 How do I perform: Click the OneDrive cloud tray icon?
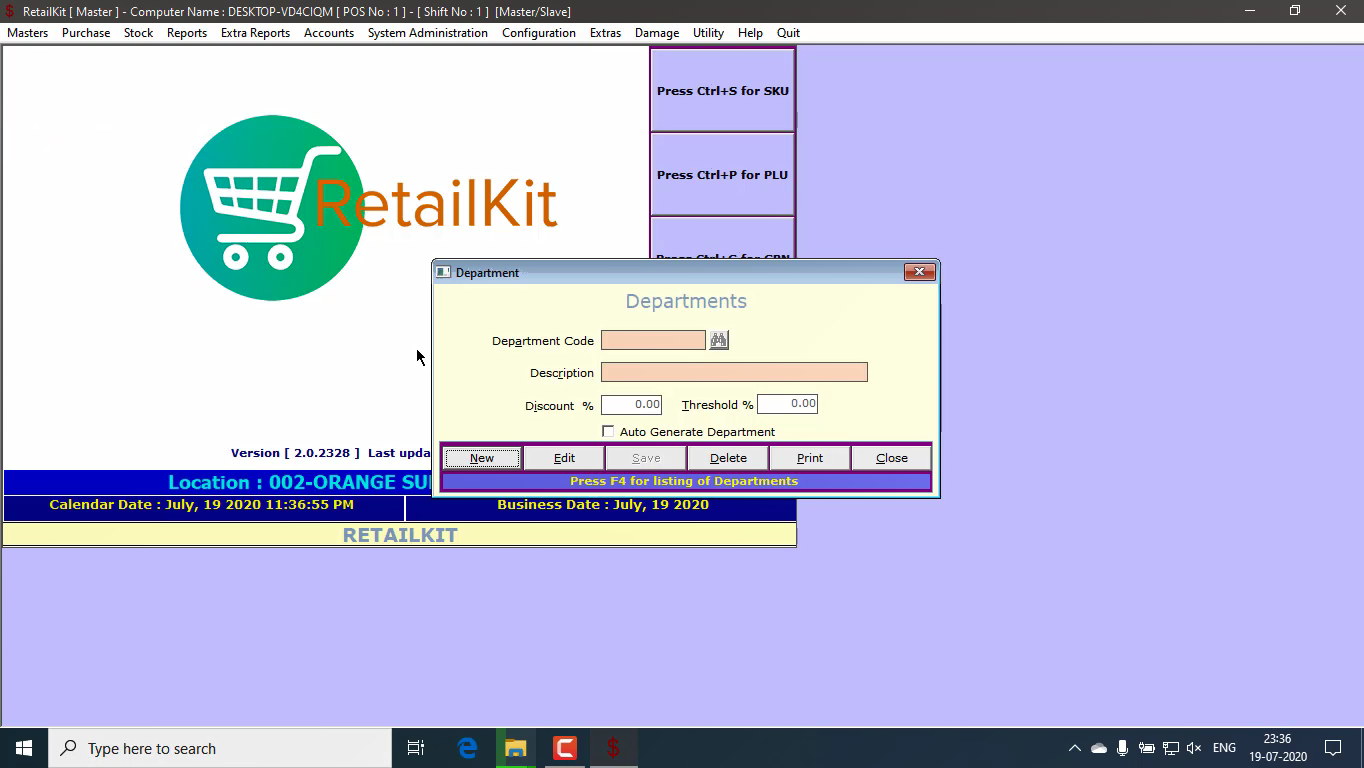[1098, 748]
